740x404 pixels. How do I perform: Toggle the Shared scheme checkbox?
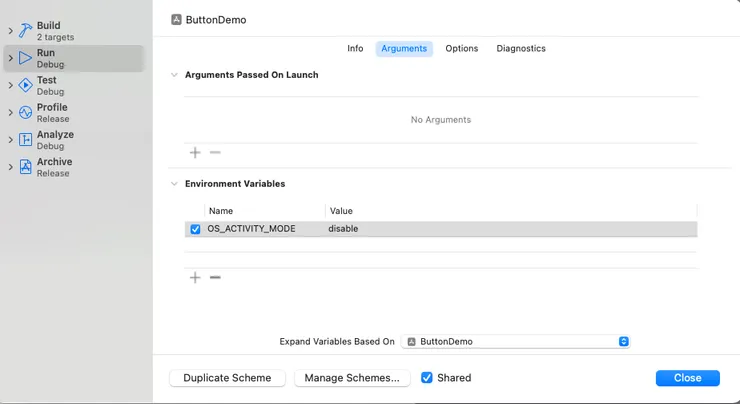pos(427,378)
